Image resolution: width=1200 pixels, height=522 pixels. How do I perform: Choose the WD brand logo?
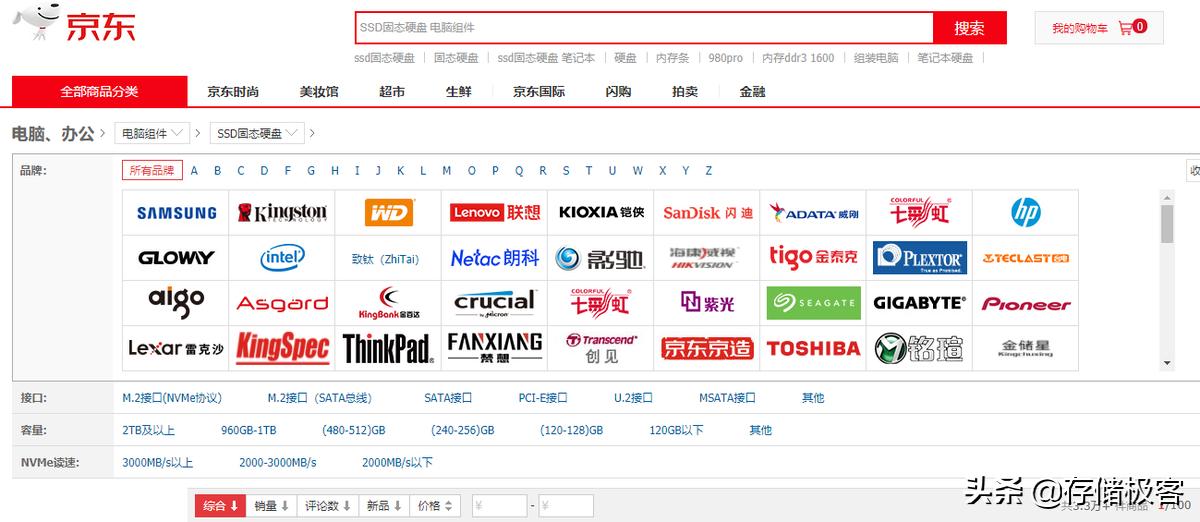(388, 213)
